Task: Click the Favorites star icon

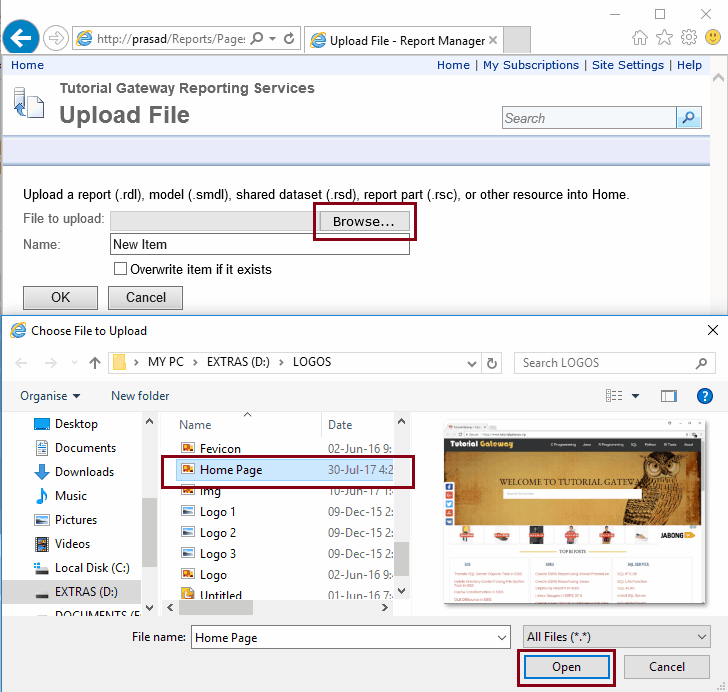Action: tap(664, 37)
